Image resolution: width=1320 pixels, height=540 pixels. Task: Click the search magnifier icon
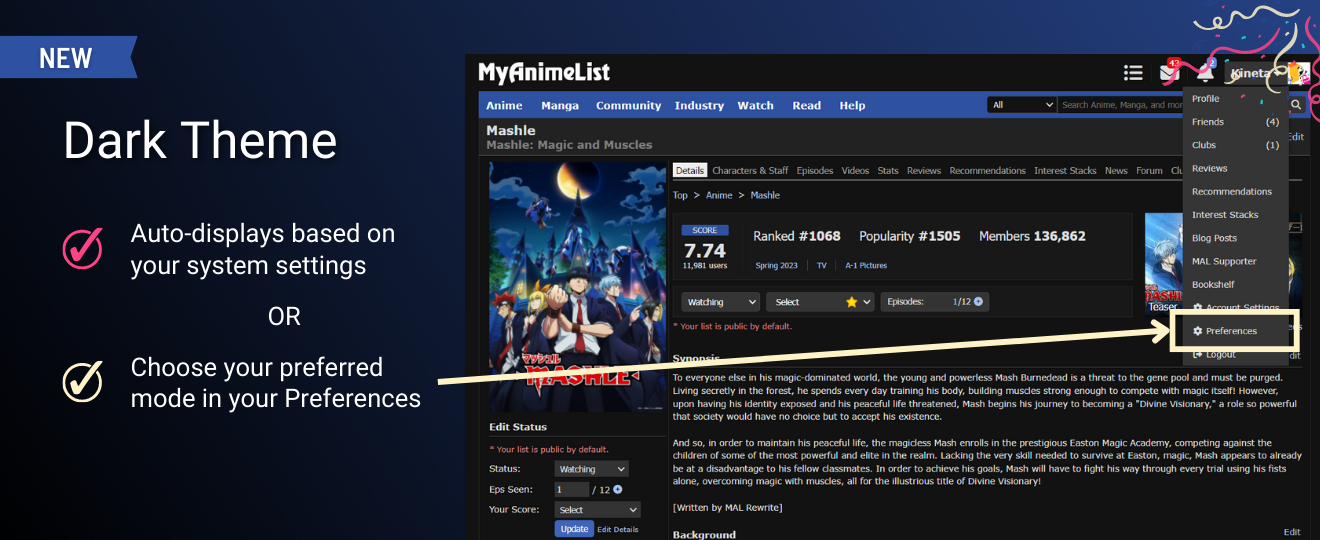point(1296,105)
